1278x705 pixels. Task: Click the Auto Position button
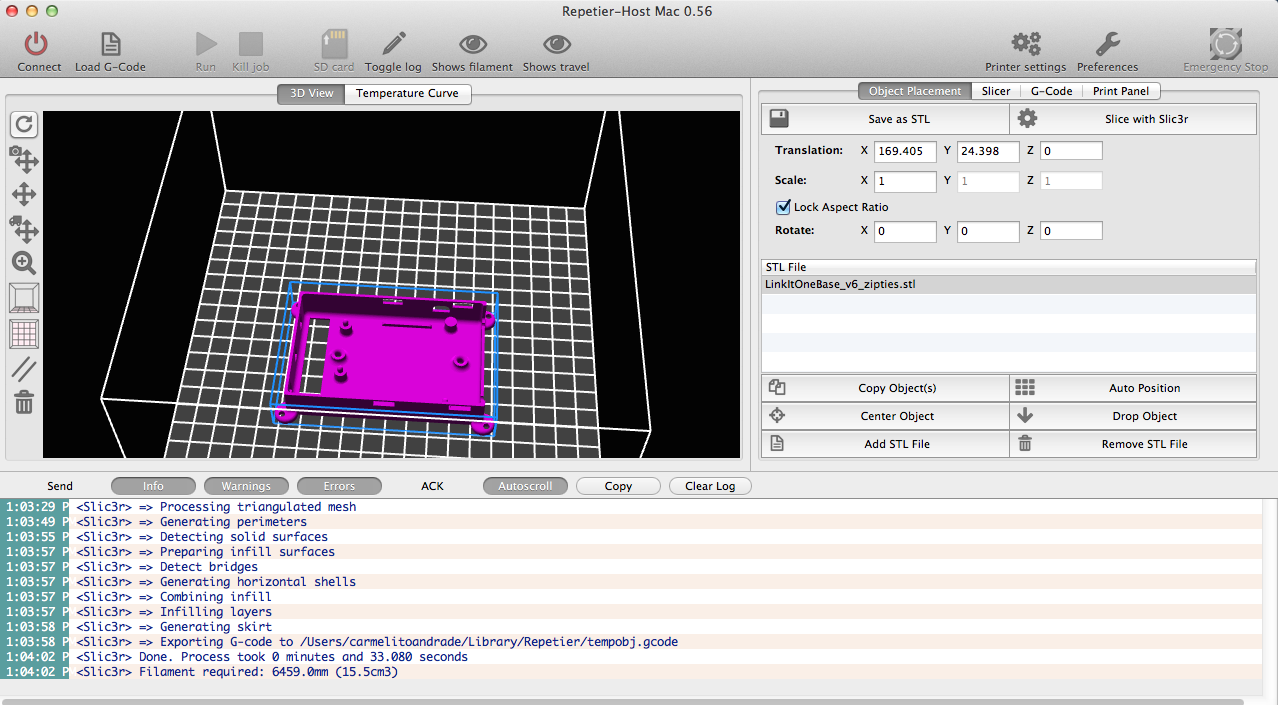point(1133,388)
